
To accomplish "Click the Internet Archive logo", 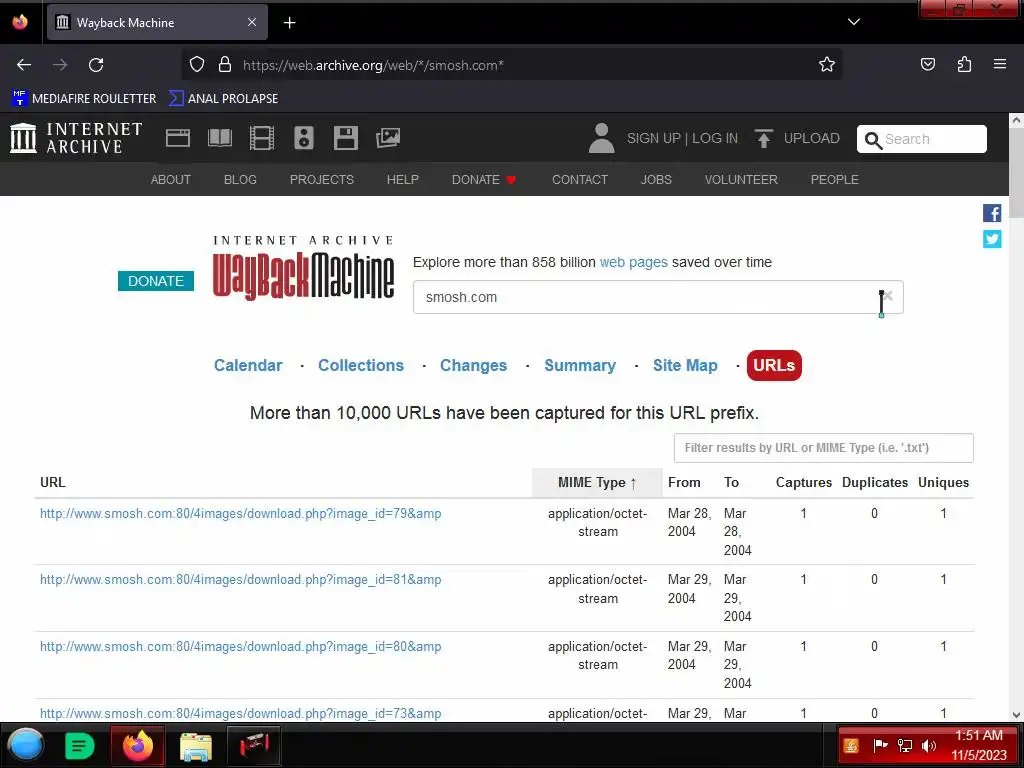I will coord(76,138).
